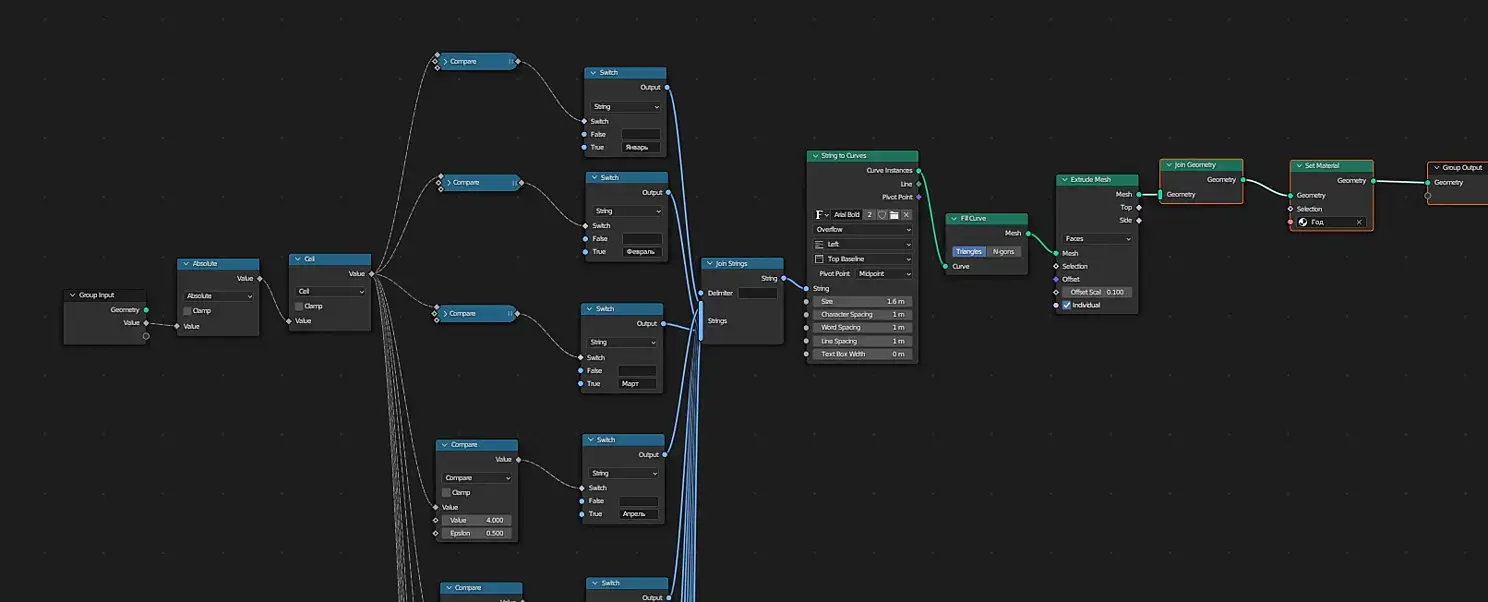Select the N-gons mode in Fill Curve
Image resolution: width=1488 pixels, height=602 pixels.
pyautogui.click(x=1003, y=252)
